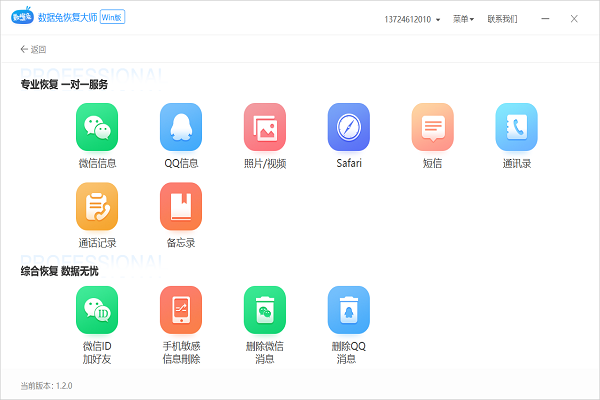Click the 综合恢复 数据无忧 heading

click(x=59, y=271)
